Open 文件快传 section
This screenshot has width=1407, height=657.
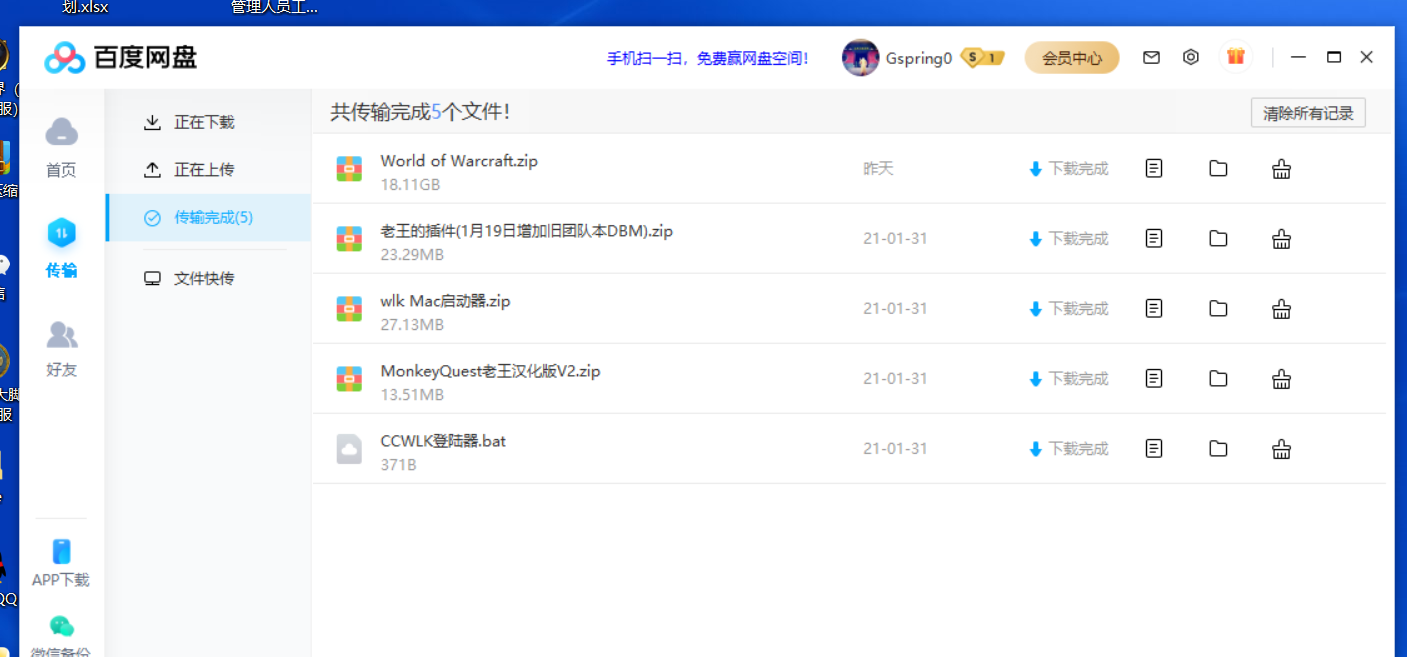point(203,278)
